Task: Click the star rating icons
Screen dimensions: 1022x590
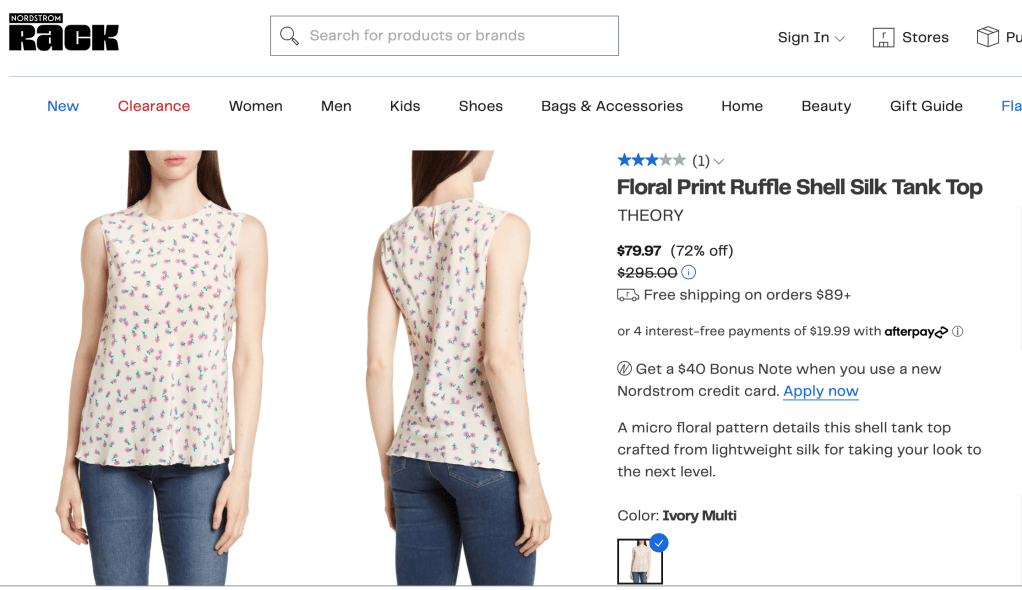Action: [x=651, y=160]
